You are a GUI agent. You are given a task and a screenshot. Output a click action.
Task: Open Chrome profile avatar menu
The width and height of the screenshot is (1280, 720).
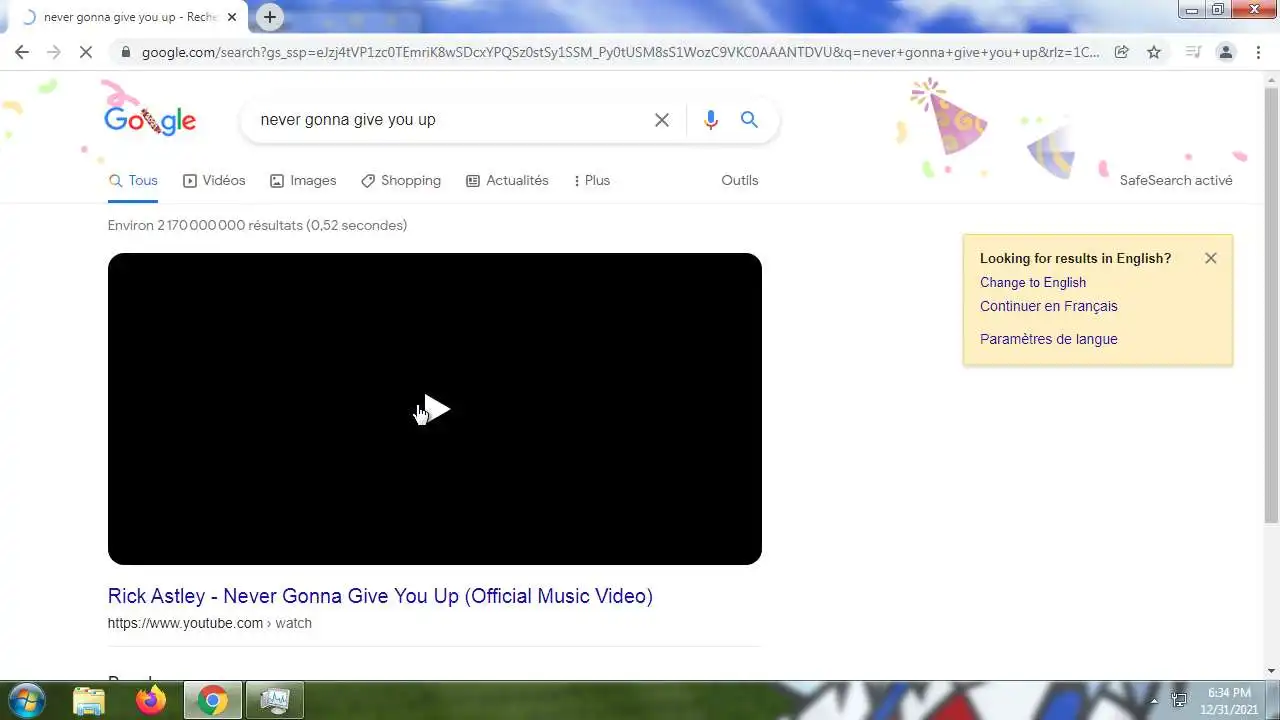1225,52
